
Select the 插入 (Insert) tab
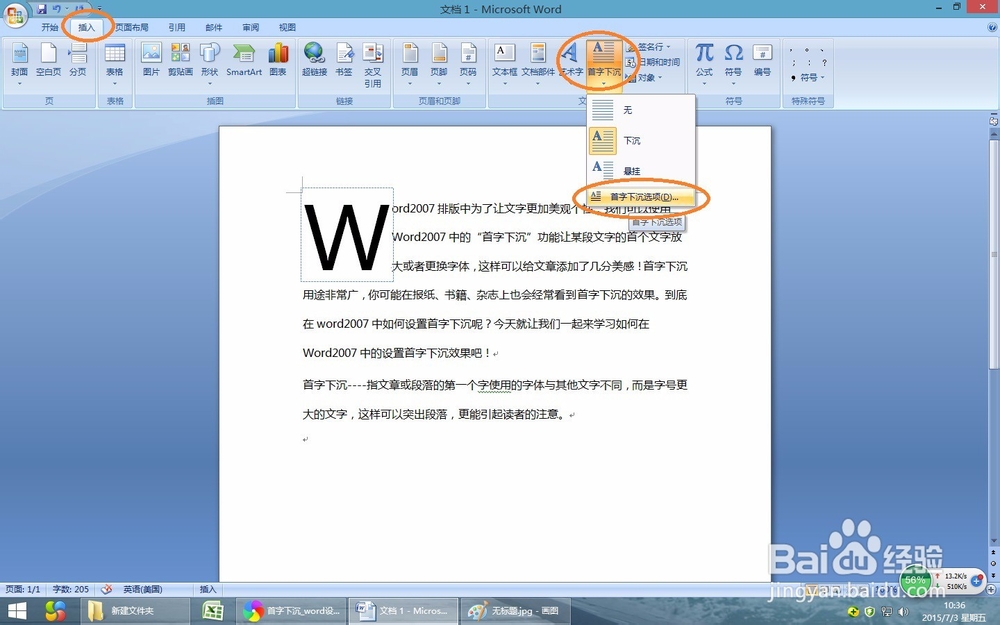pos(86,27)
